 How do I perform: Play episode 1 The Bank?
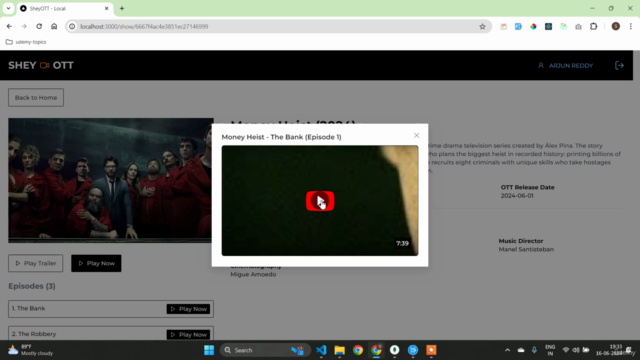188,309
